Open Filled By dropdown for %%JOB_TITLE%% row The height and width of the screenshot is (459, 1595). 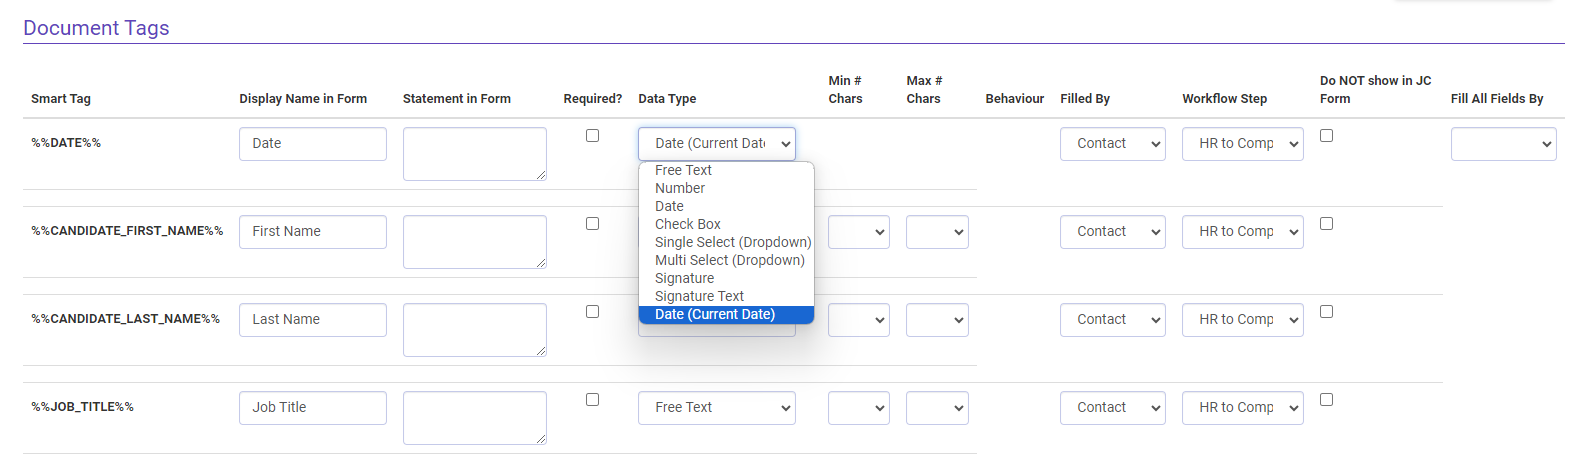pyautogui.click(x=1113, y=408)
